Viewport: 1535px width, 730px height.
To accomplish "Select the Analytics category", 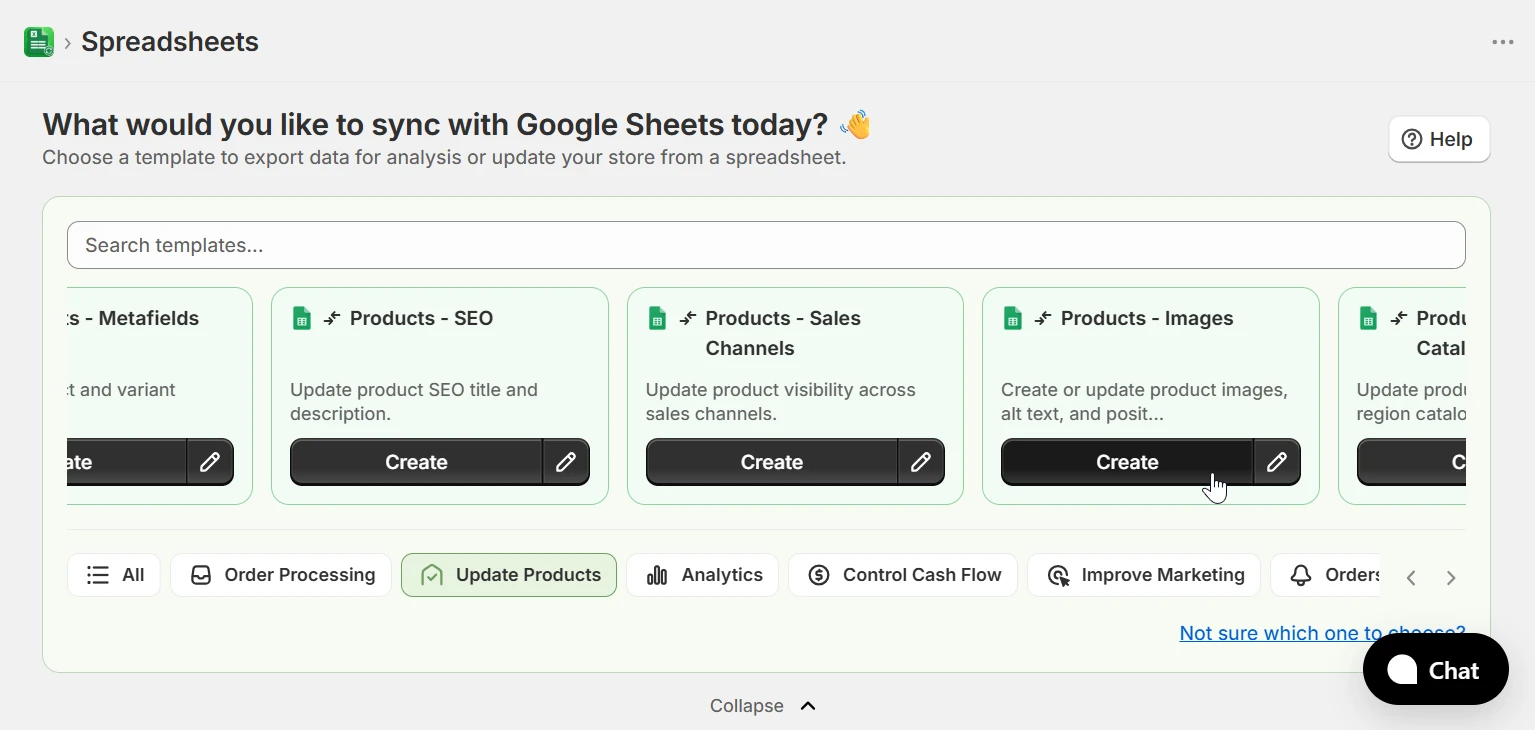I will pos(703,575).
